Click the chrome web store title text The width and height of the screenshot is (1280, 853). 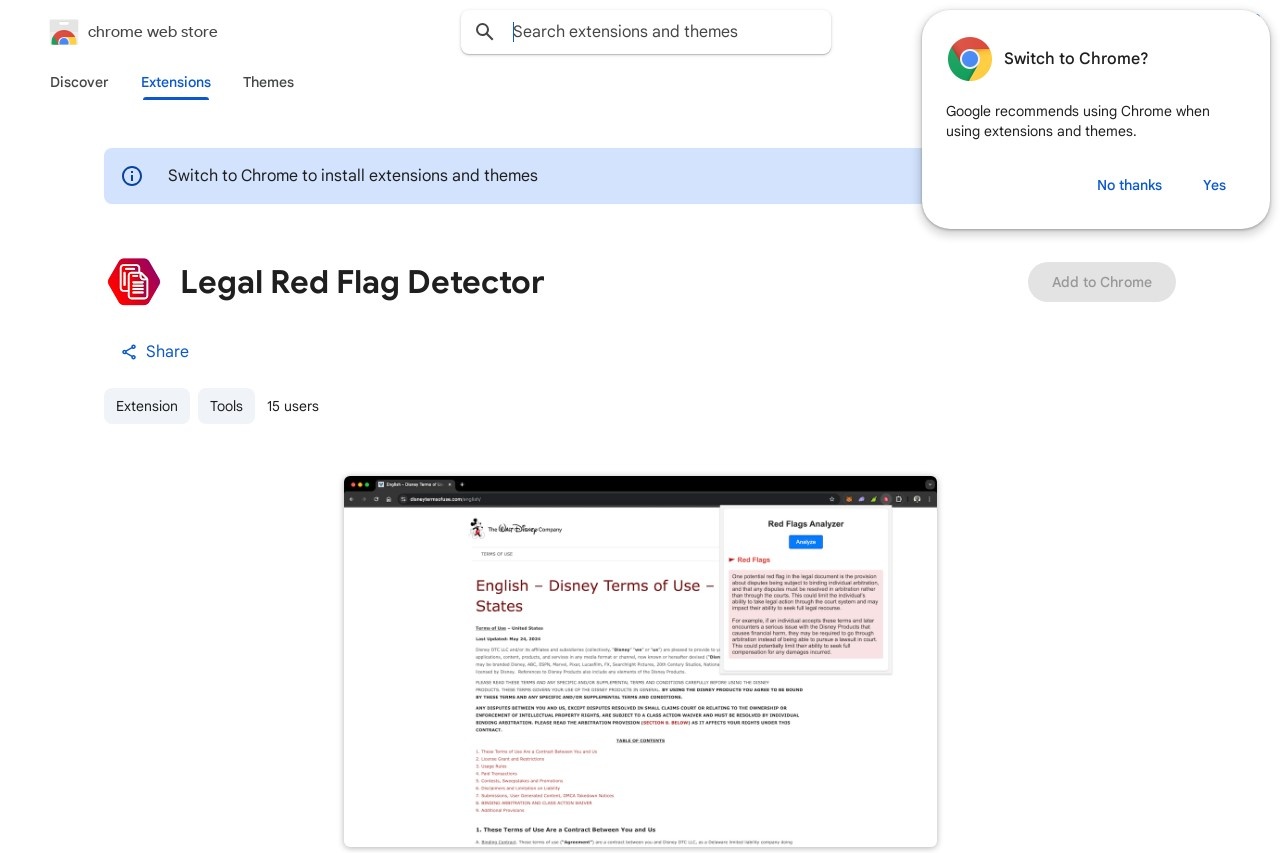coord(153,32)
